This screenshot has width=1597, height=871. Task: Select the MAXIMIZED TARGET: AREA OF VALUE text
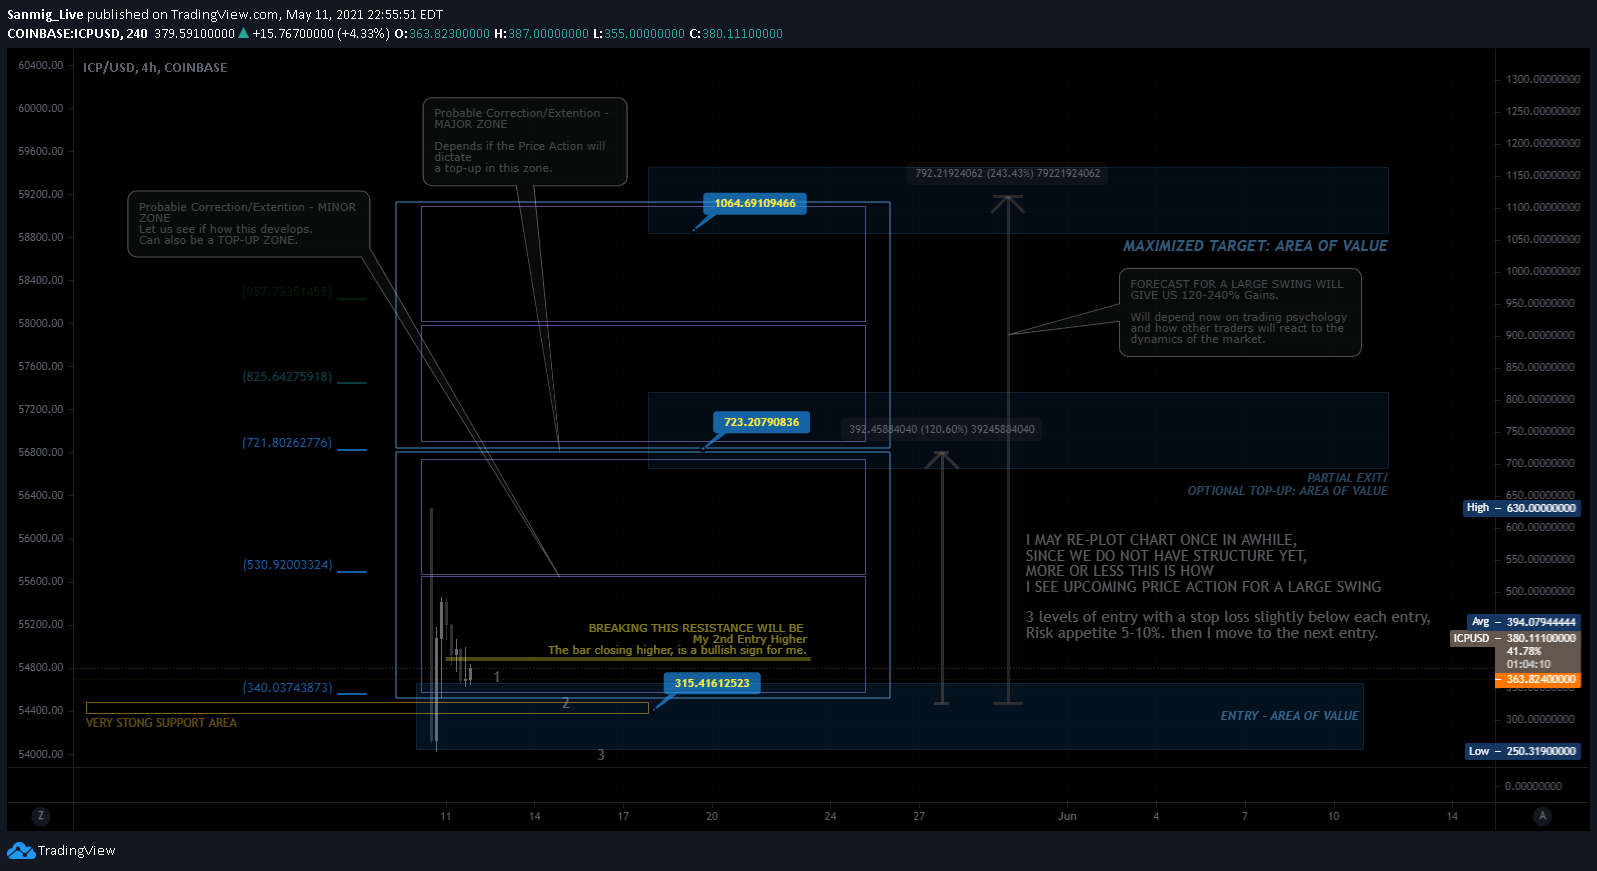tap(1255, 246)
